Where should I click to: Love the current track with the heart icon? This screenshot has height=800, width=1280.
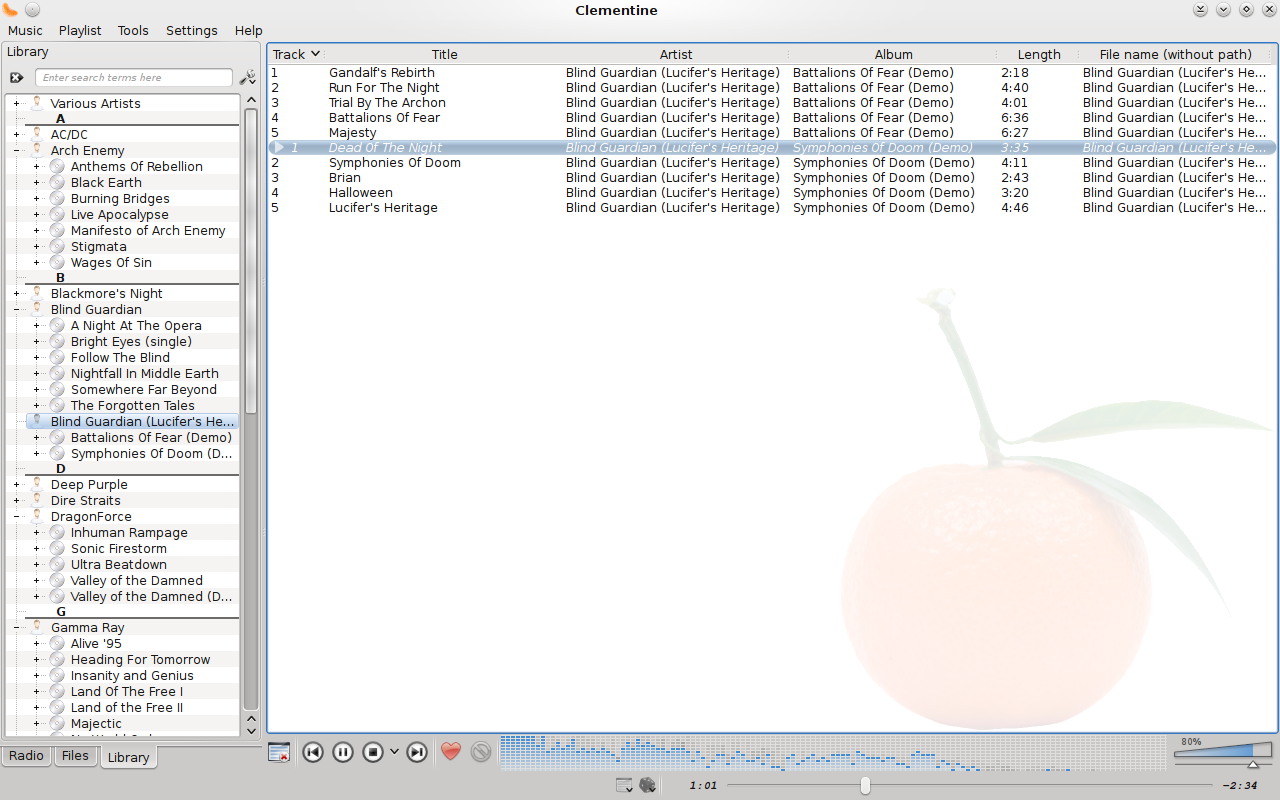451,752
